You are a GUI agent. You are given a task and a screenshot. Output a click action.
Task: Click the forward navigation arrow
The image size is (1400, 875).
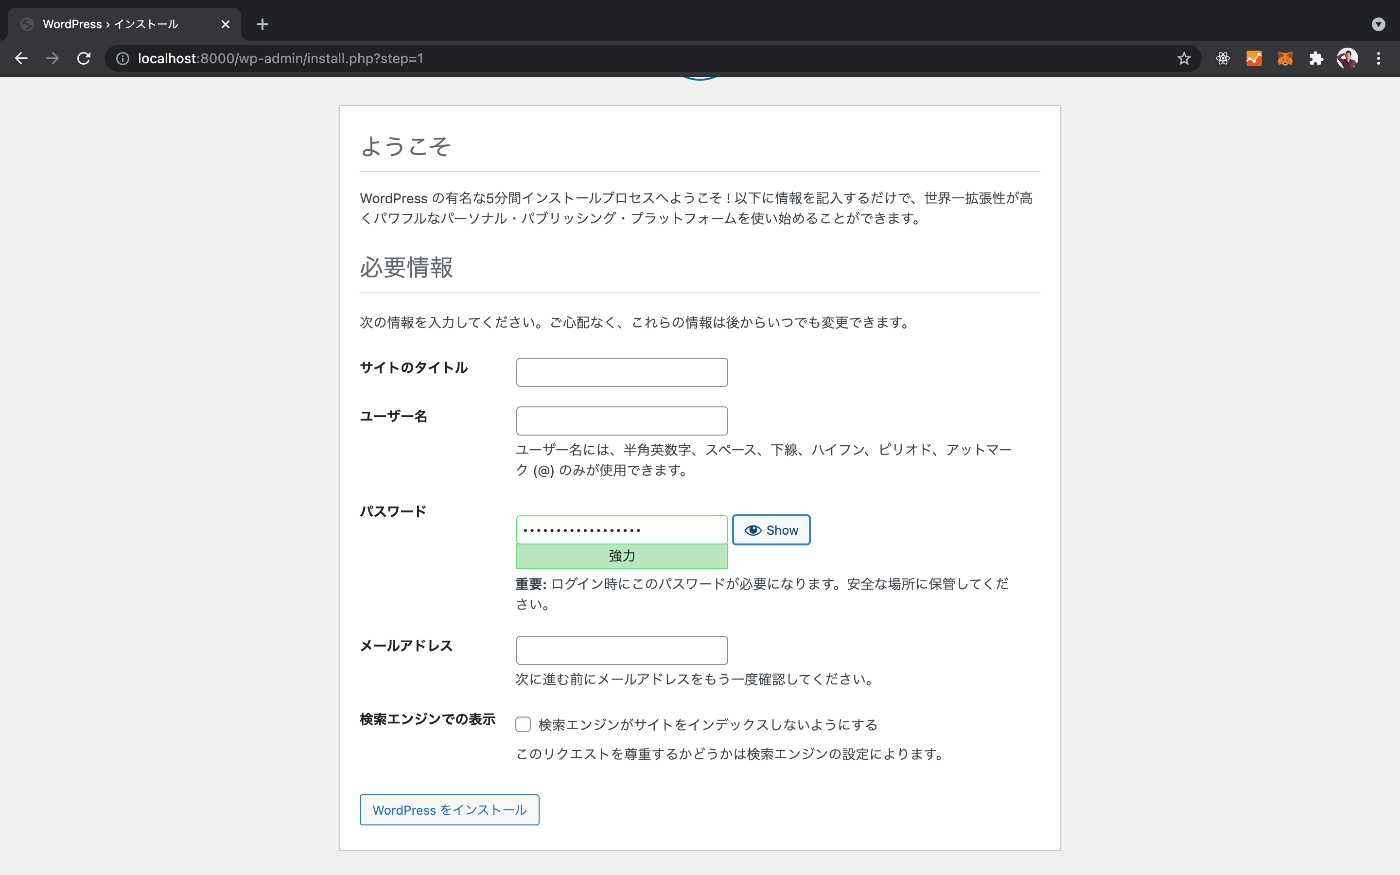click(52, 58)
